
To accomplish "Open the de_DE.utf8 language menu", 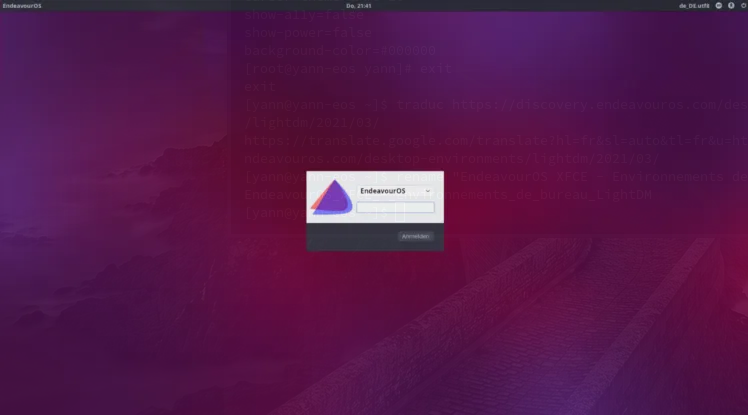I will pos(694,5).
